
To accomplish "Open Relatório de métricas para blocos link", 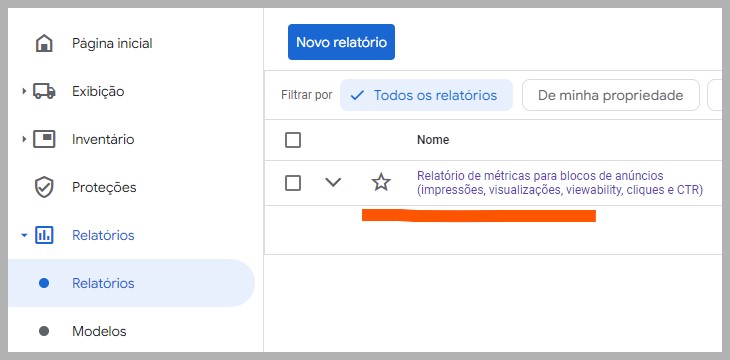I will pyautogui.click(x=560, y=183).
